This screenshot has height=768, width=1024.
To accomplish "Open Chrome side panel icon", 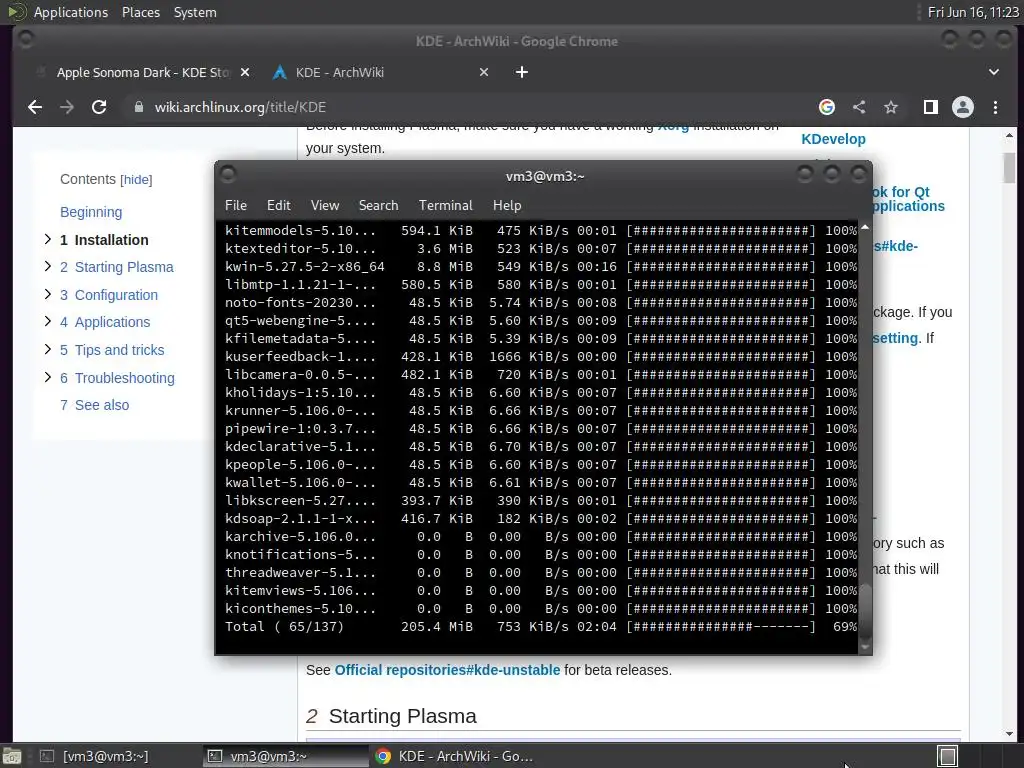I will (931, 107).
